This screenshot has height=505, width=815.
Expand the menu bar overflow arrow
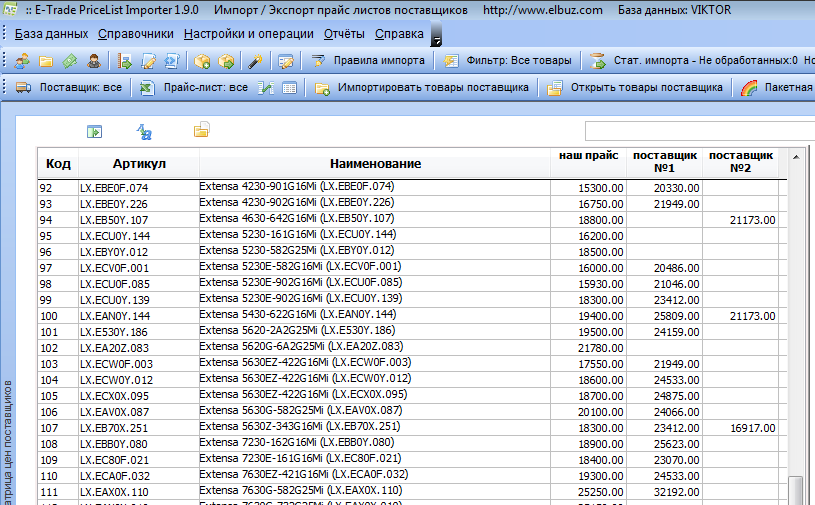(436, 34)
